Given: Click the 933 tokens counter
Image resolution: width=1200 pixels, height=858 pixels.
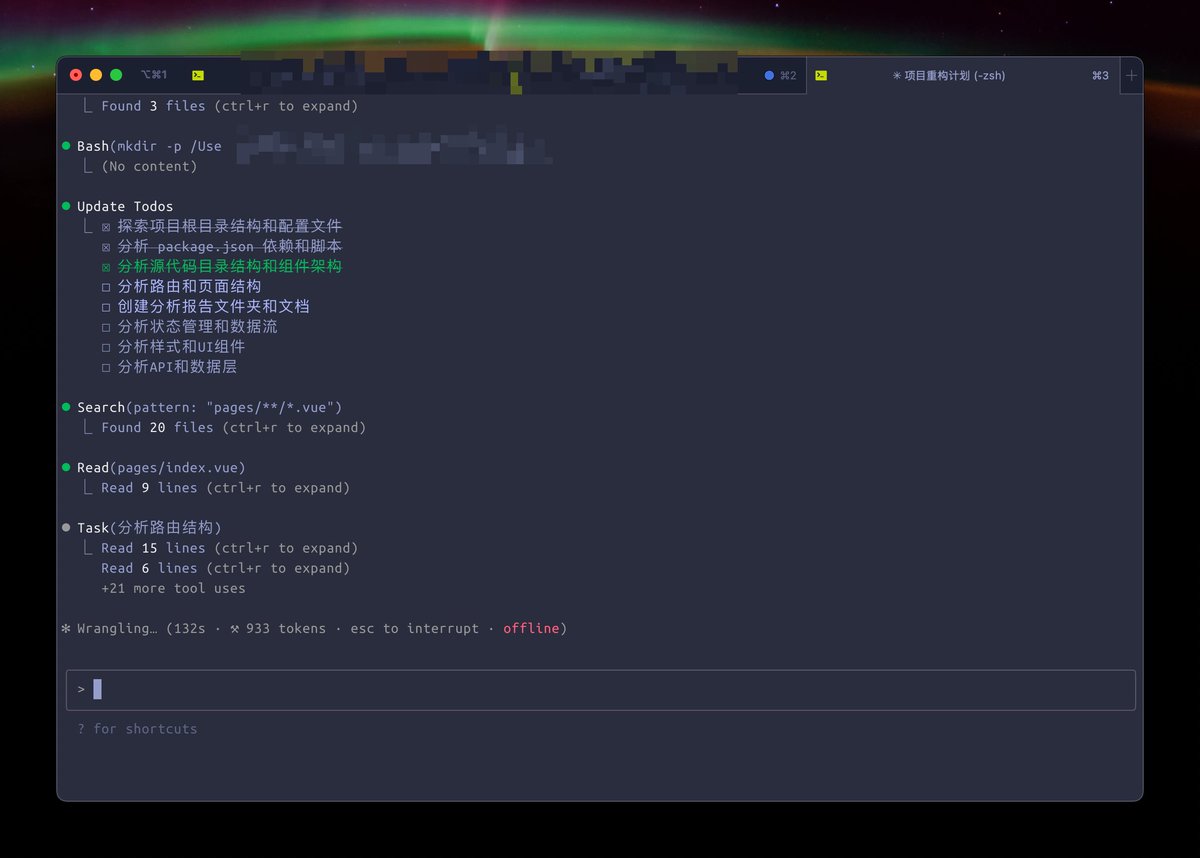Looking at the screenshot, I should [285, 629].
